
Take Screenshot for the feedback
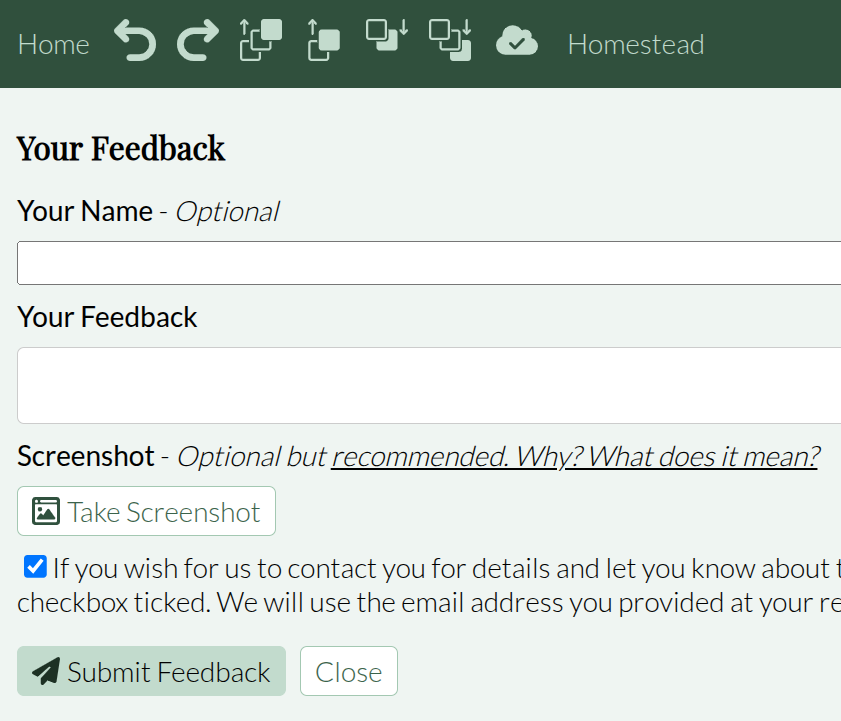pos(146,511)
